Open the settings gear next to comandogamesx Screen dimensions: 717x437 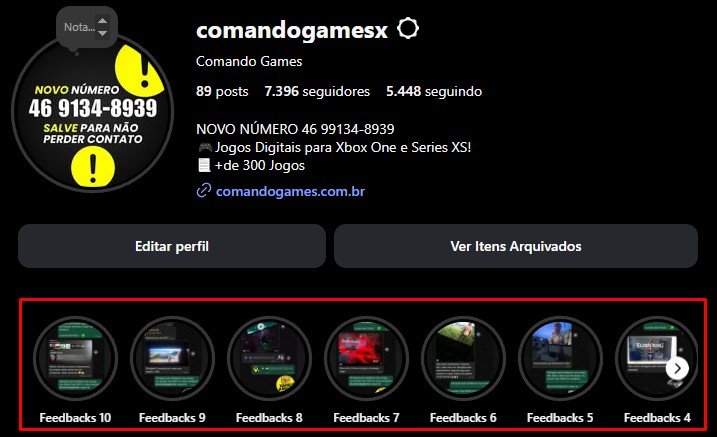(x=407, y=28)
